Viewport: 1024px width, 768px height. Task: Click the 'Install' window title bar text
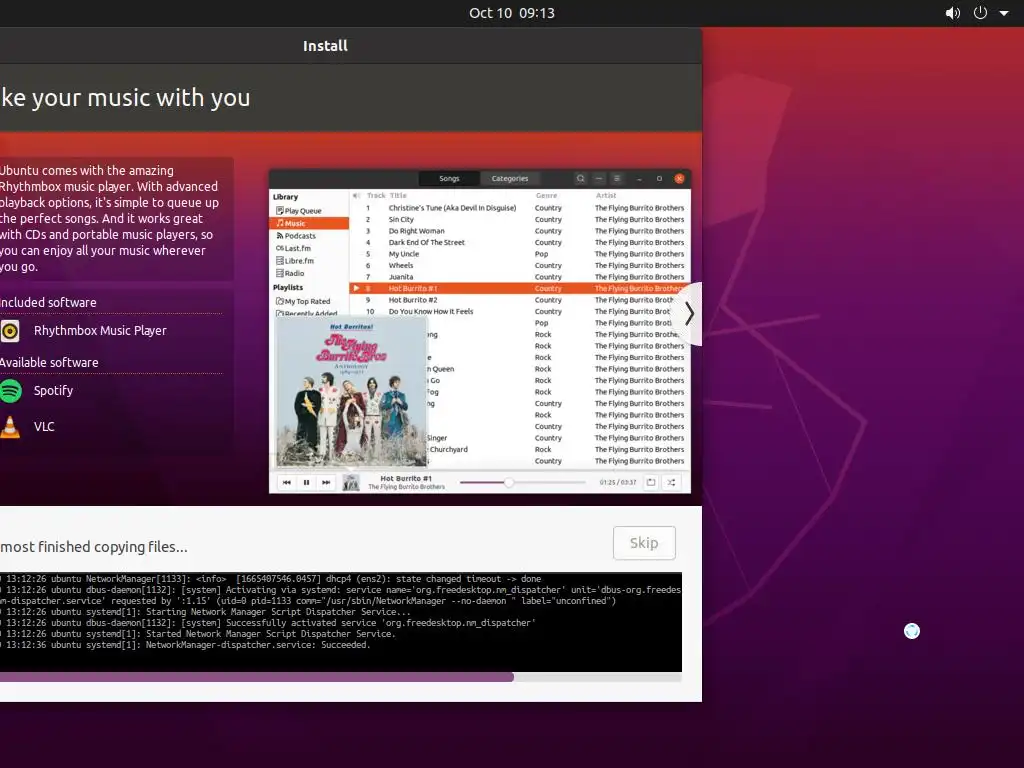pyautogui.click(x=325, y=46)
